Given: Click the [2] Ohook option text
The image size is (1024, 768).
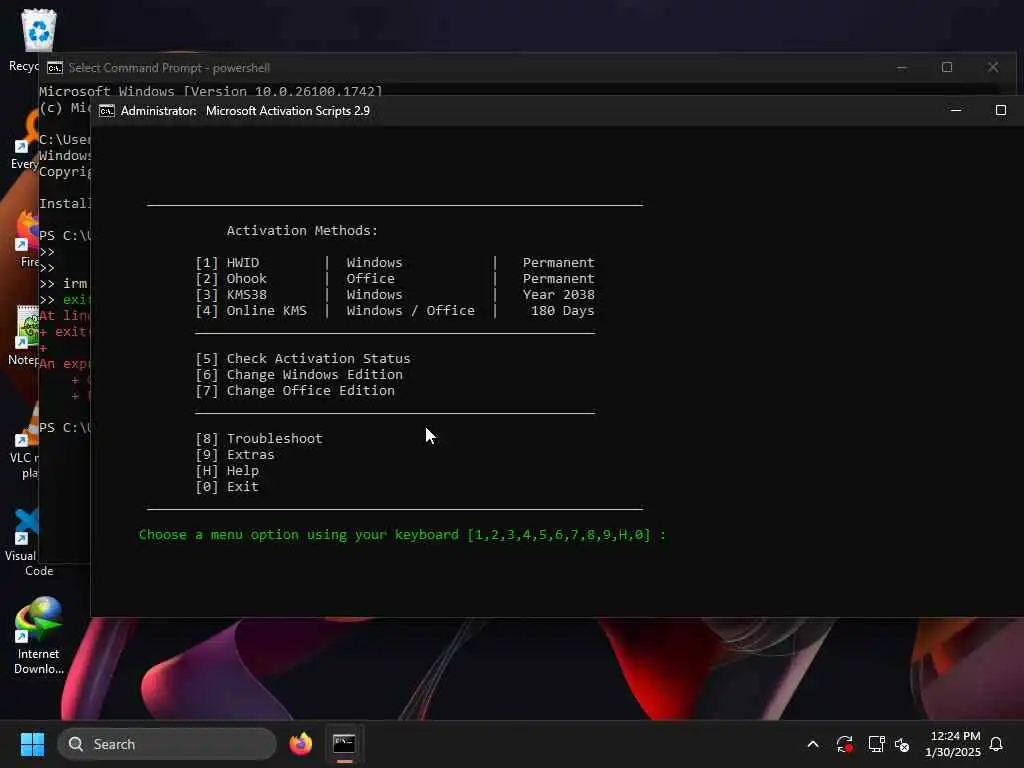Looking at the screenshot, I should (x=231, y=278).
